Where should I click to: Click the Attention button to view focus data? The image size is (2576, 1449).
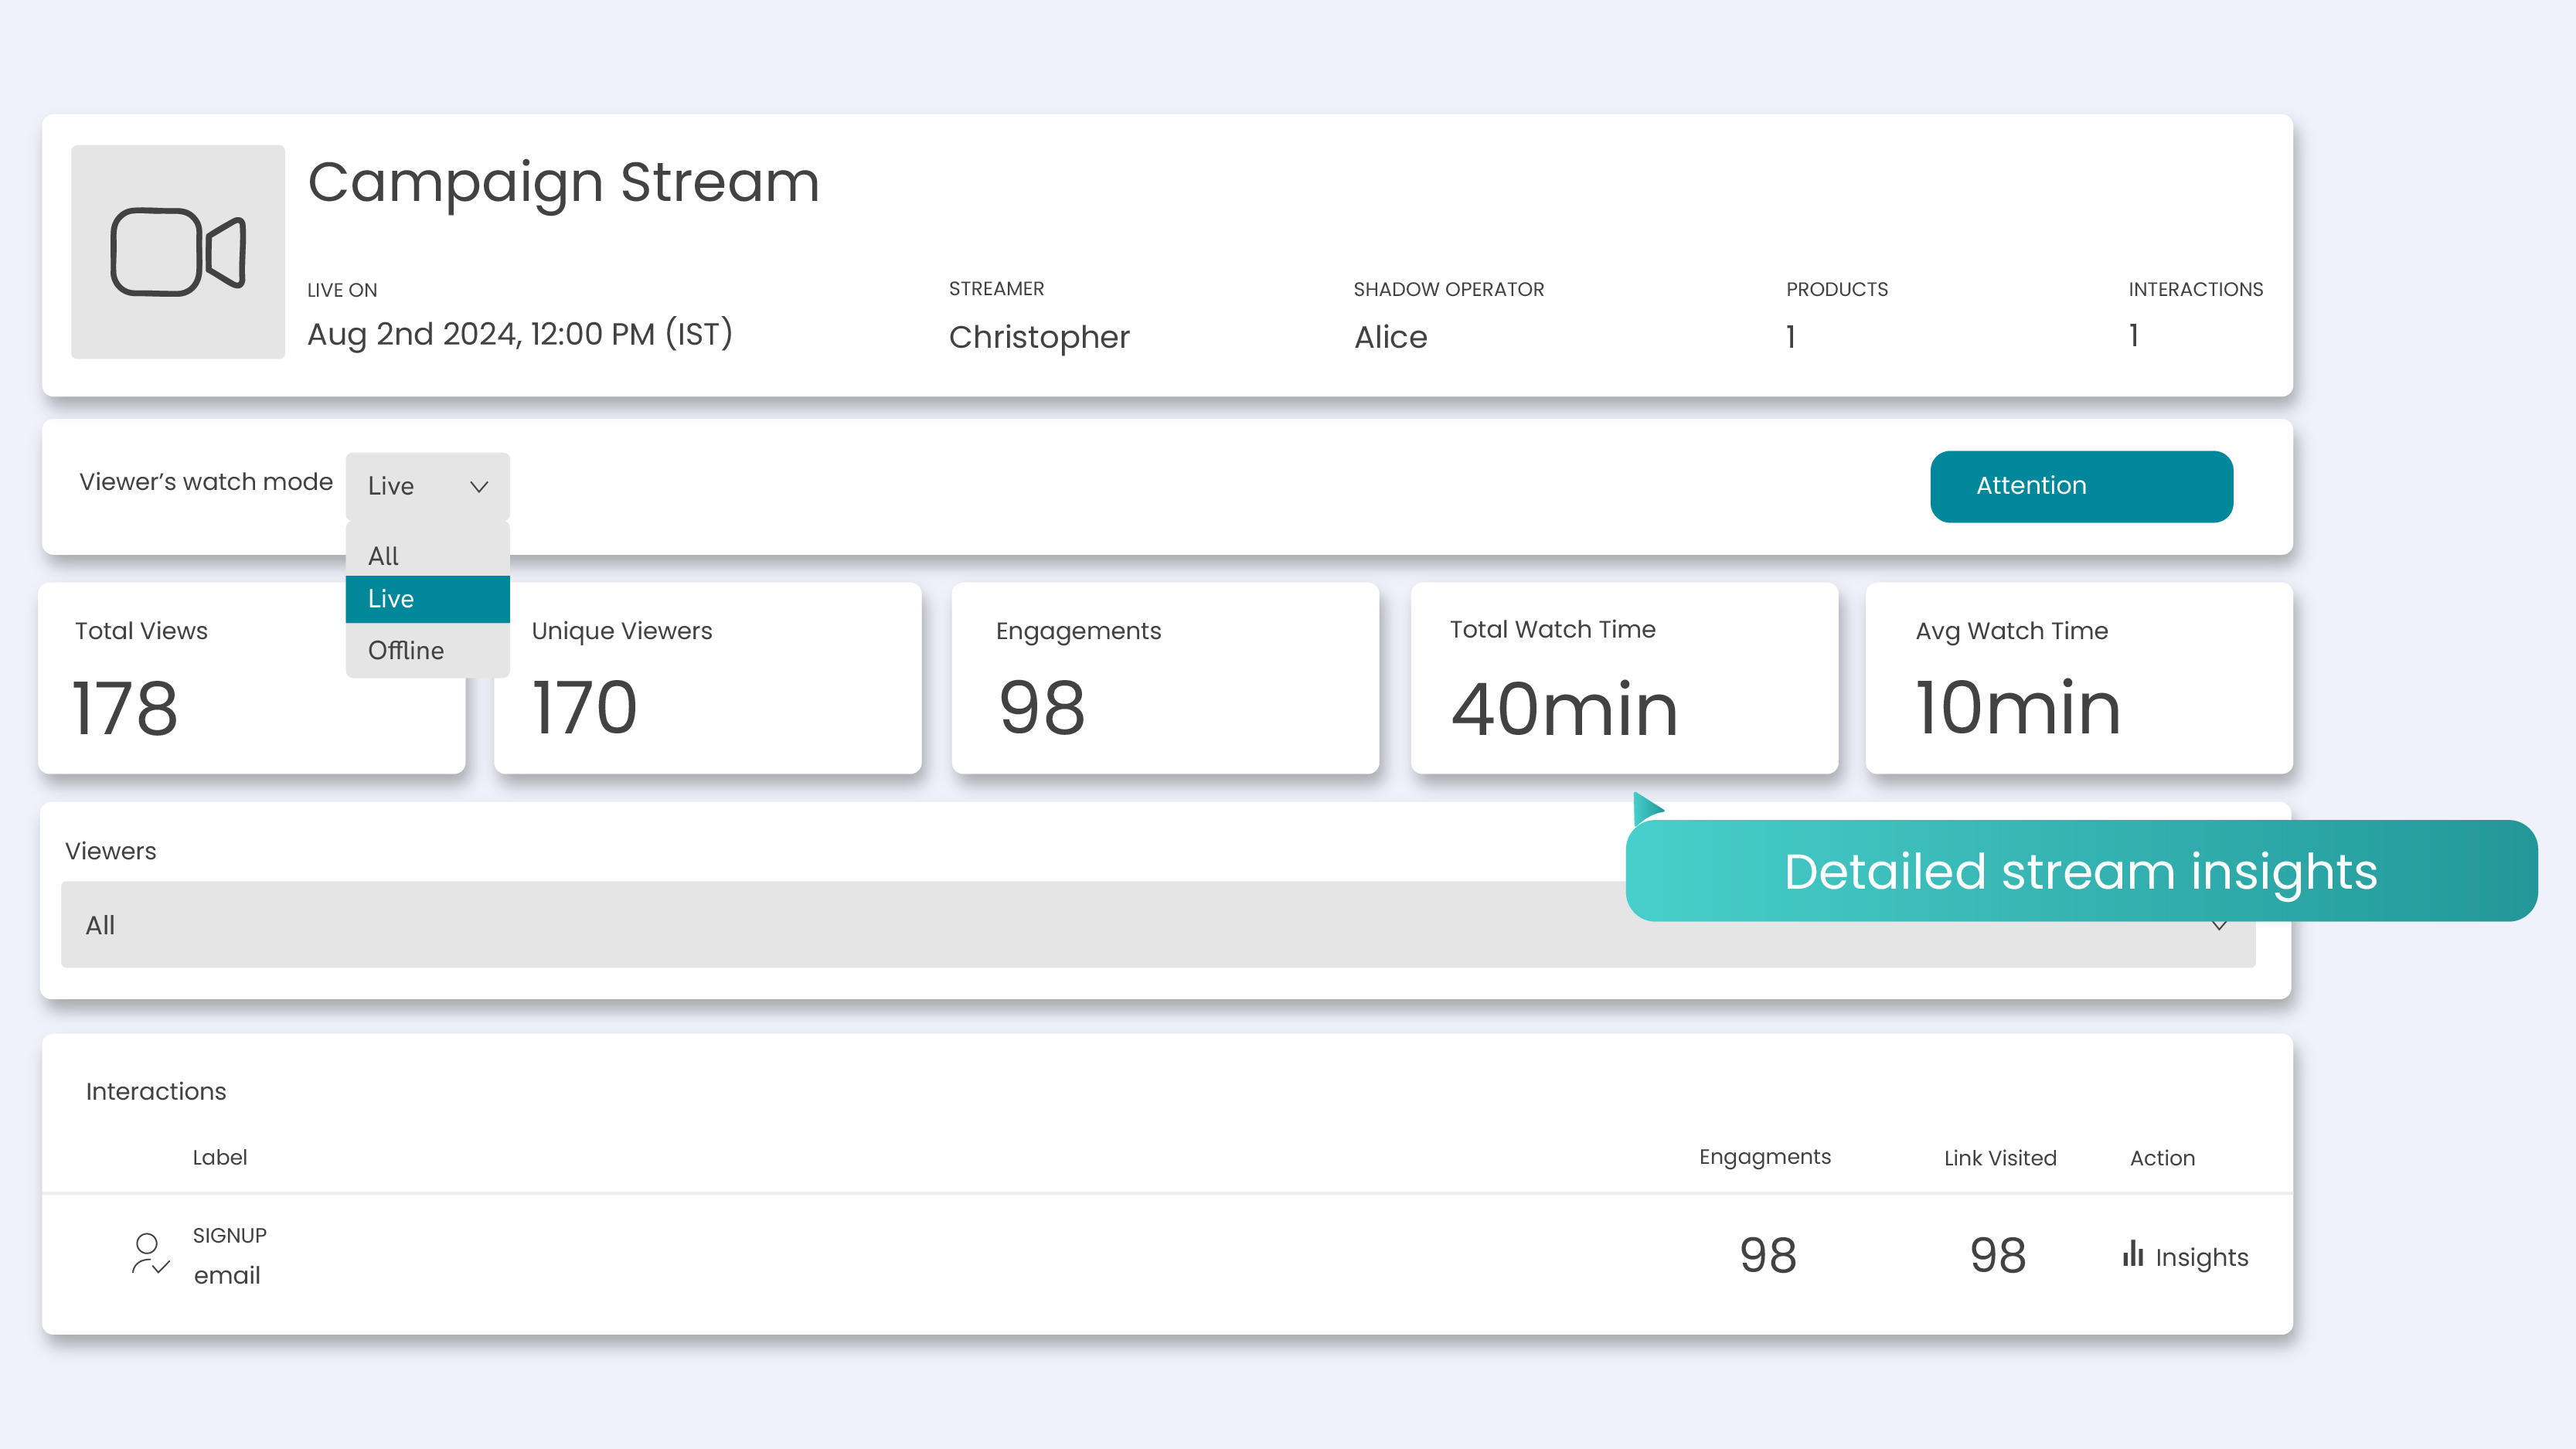(x=2081, y=485)
